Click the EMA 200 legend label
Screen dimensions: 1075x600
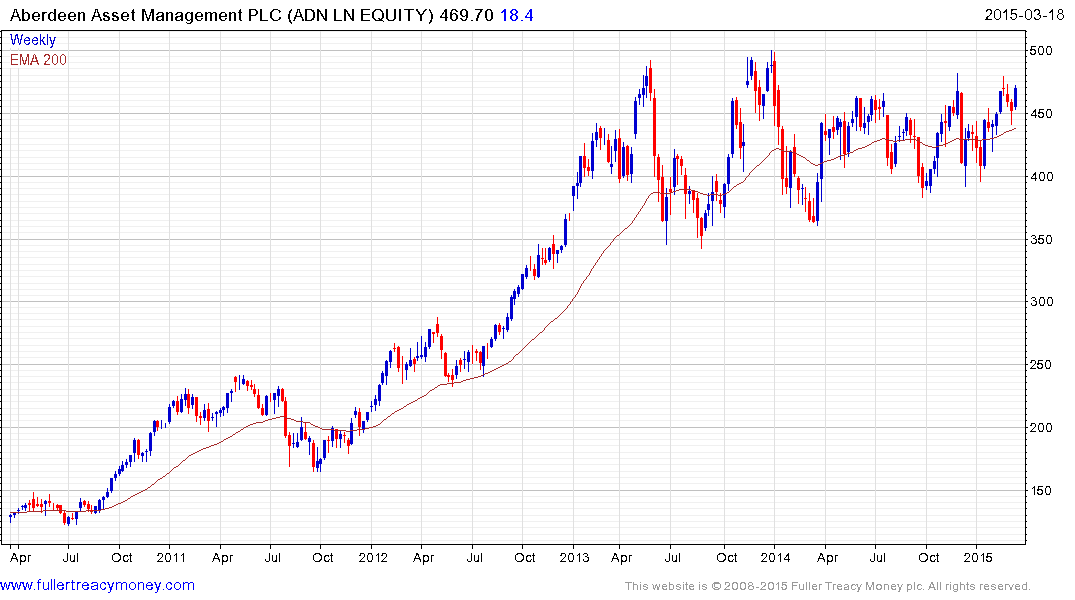(x=39, y=59)
